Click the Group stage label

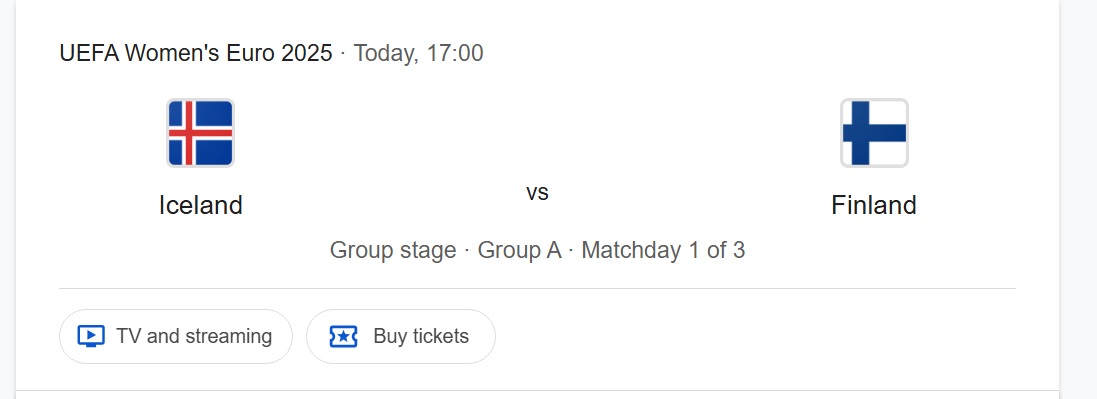click(x=393, y=250)
